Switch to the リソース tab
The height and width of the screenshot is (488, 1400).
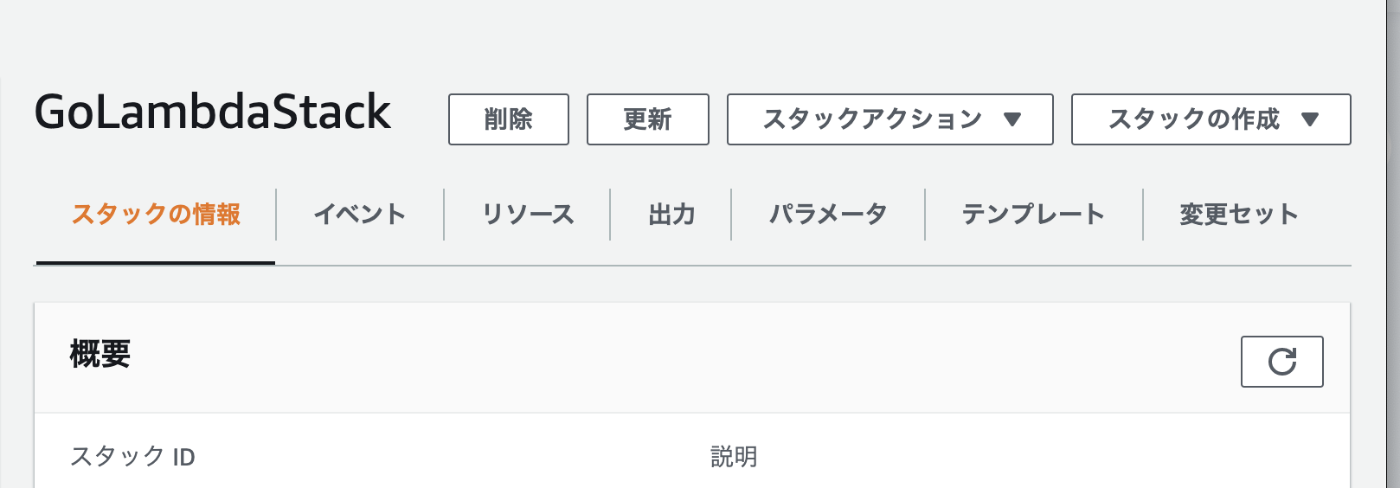pyautogui.click(x=527, y=214)
